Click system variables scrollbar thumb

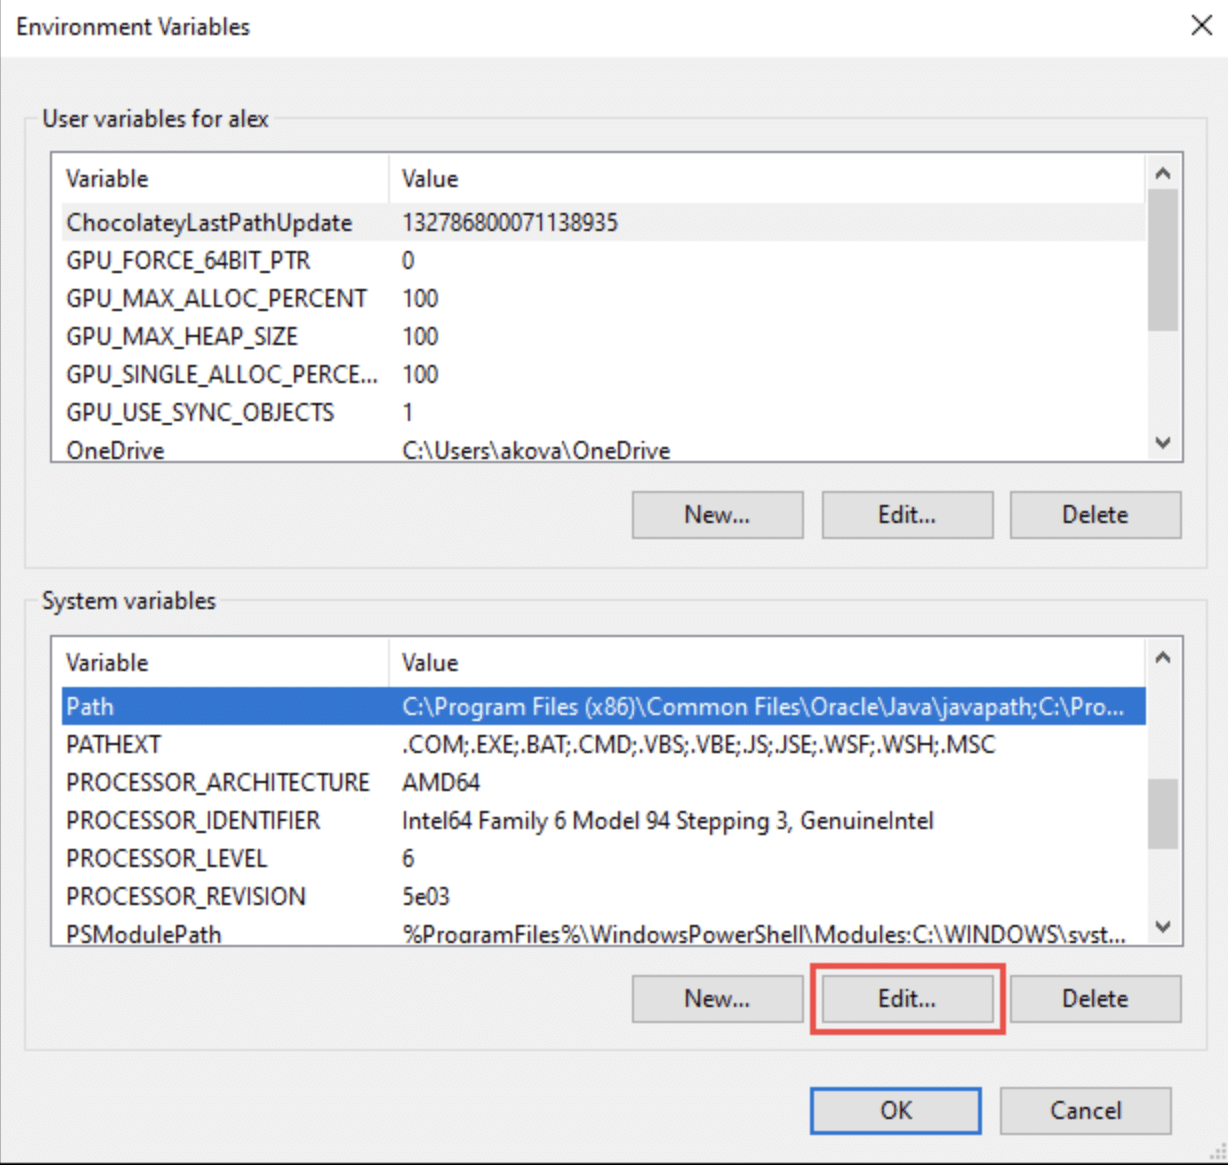1163,814
